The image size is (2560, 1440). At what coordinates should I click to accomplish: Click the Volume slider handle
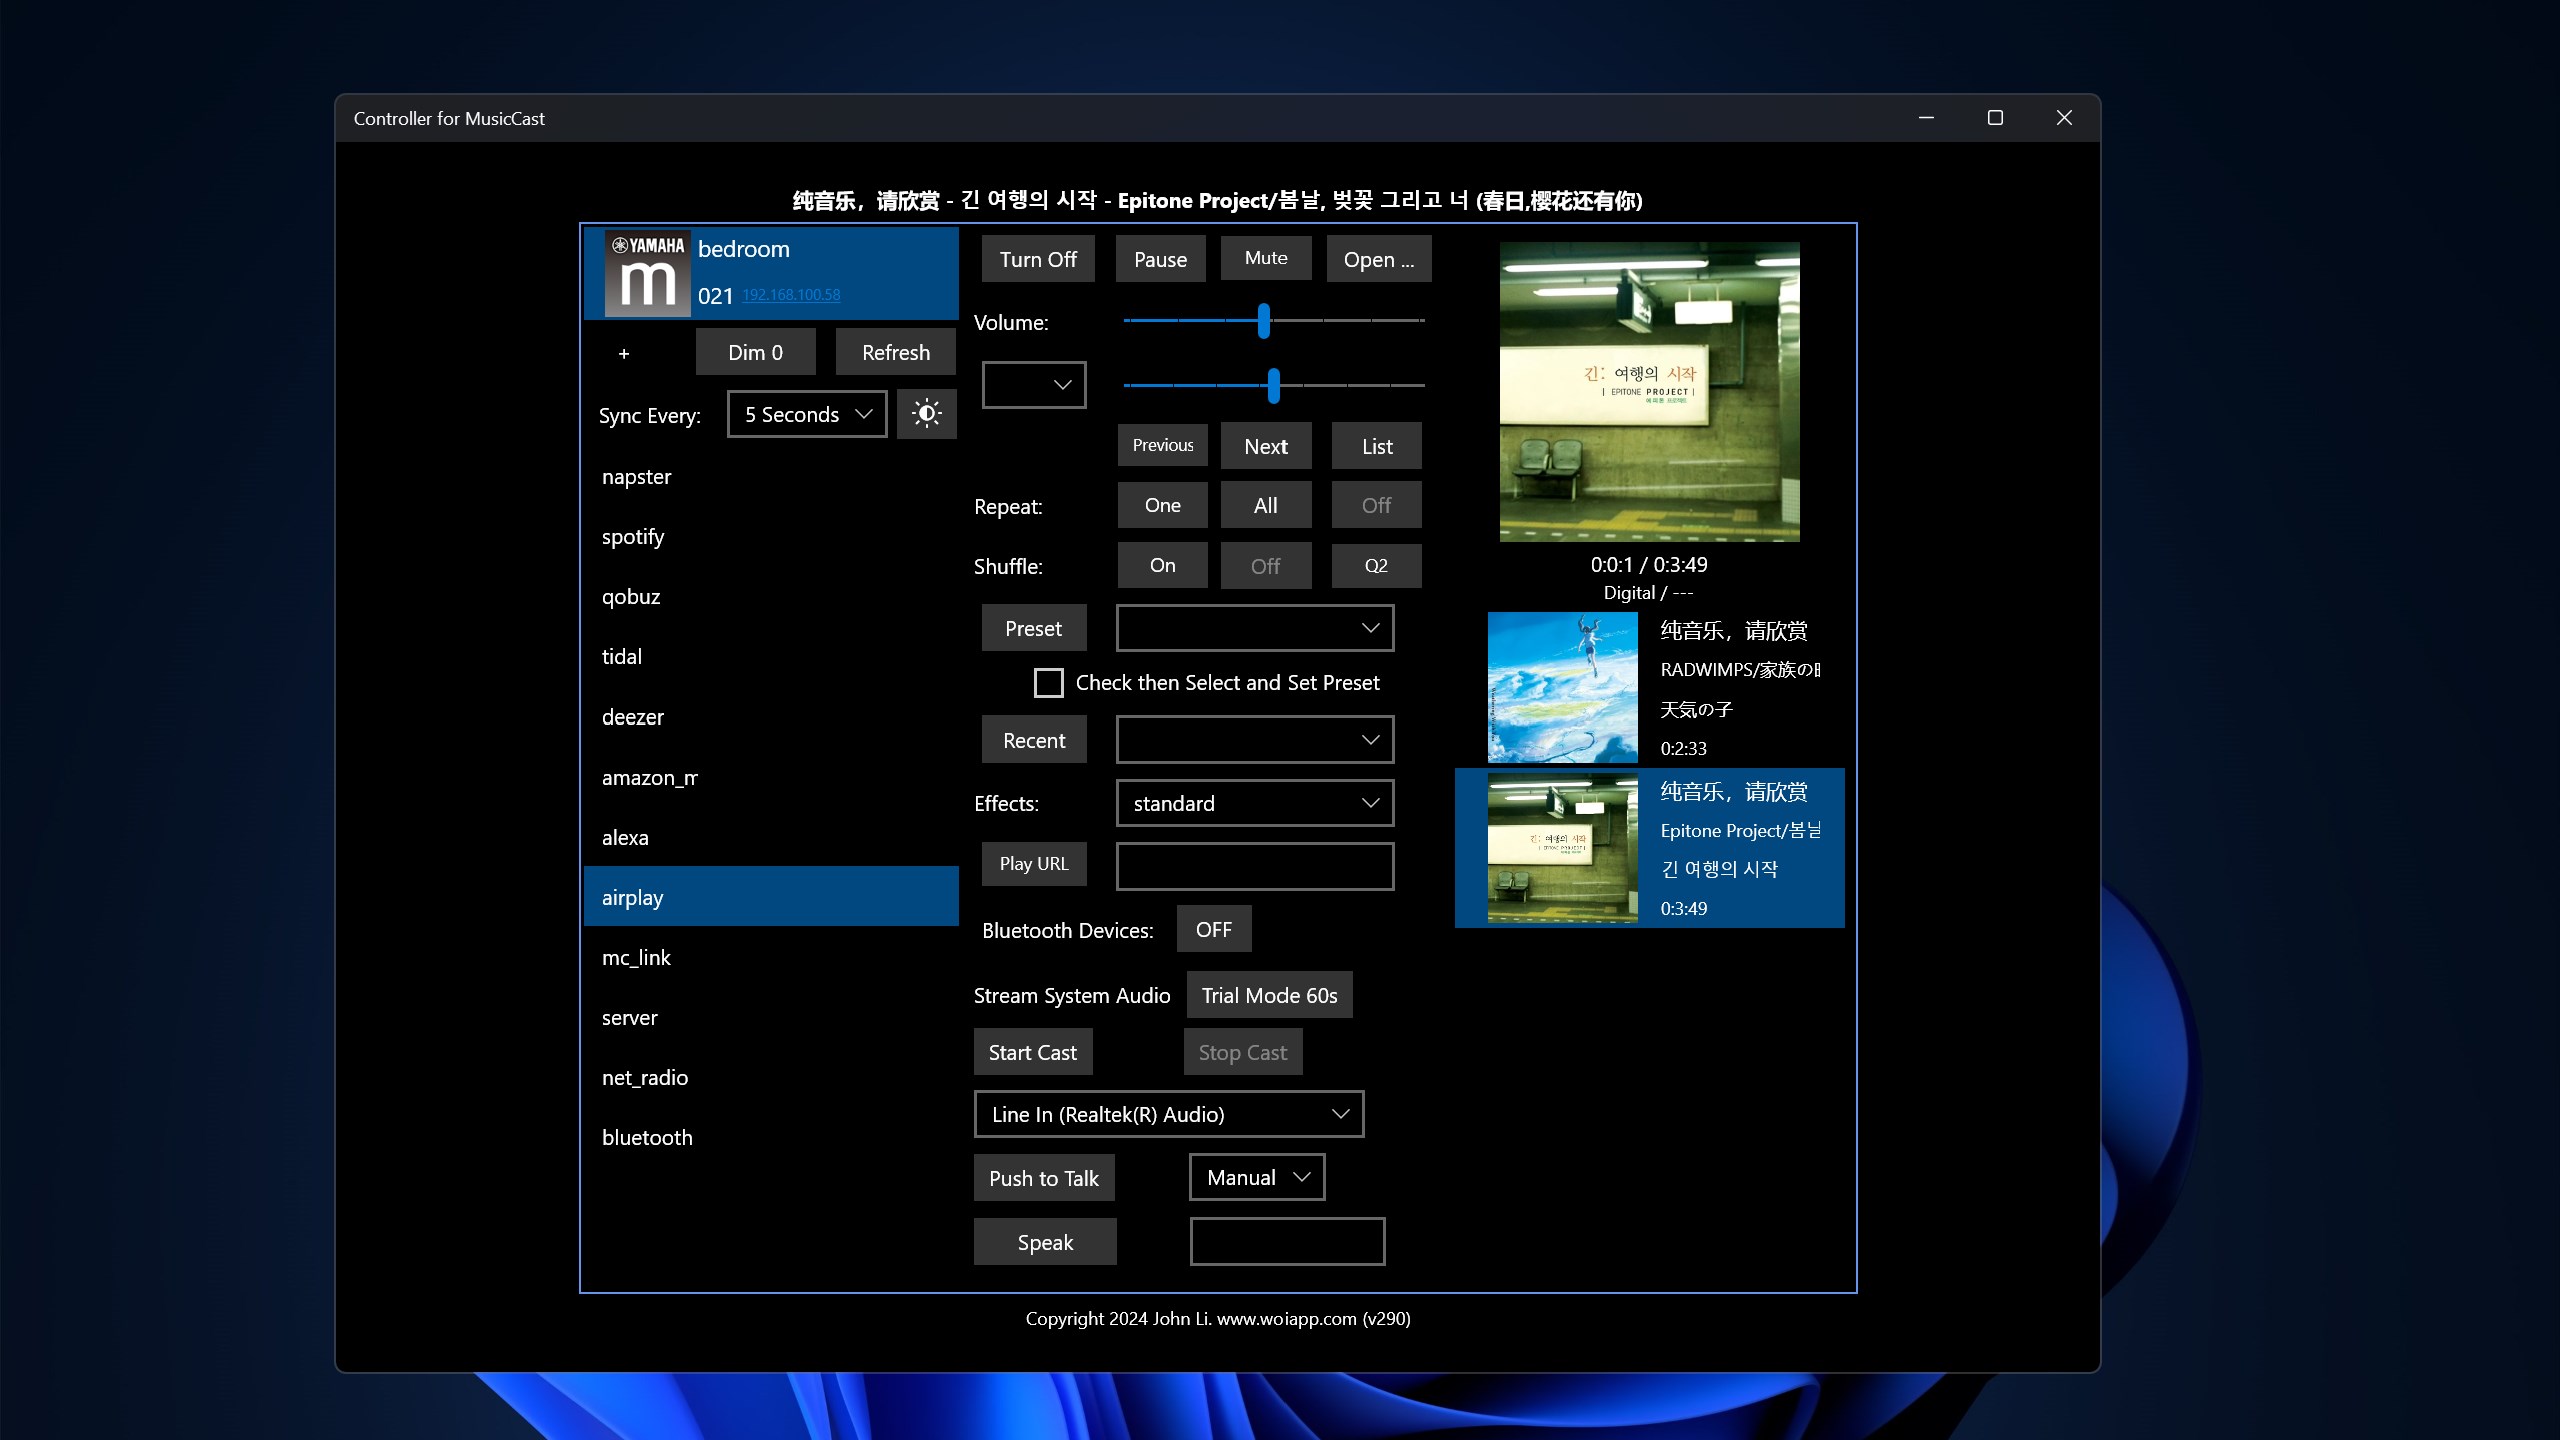(x=1264, y=321)
